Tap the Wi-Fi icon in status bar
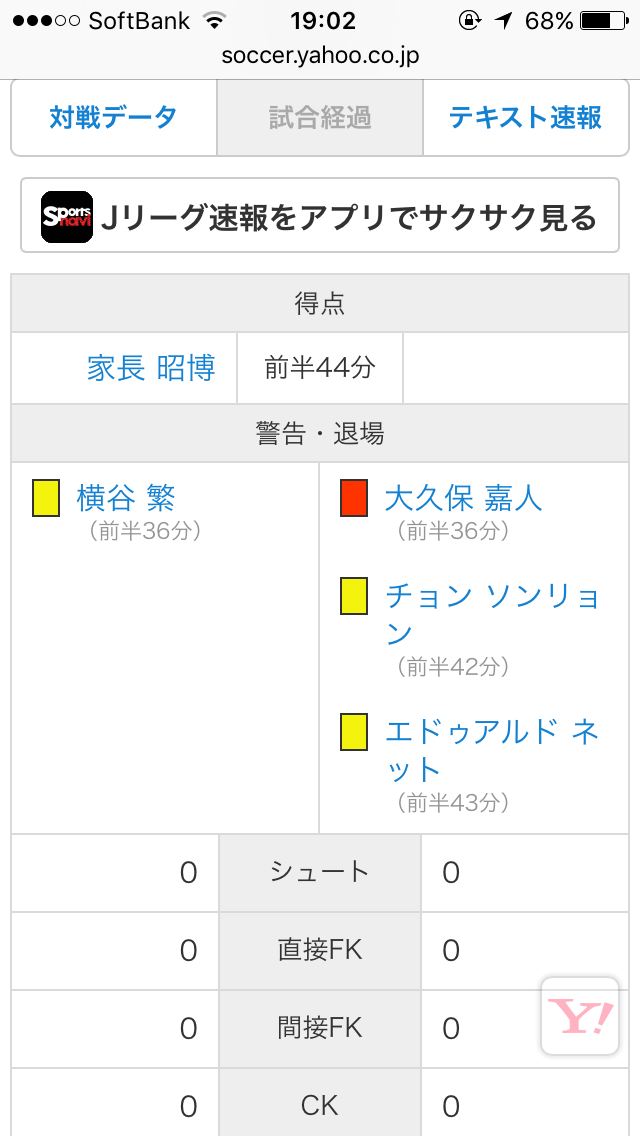Viewport: 640px width, 1136px height. tap(214, 21)
